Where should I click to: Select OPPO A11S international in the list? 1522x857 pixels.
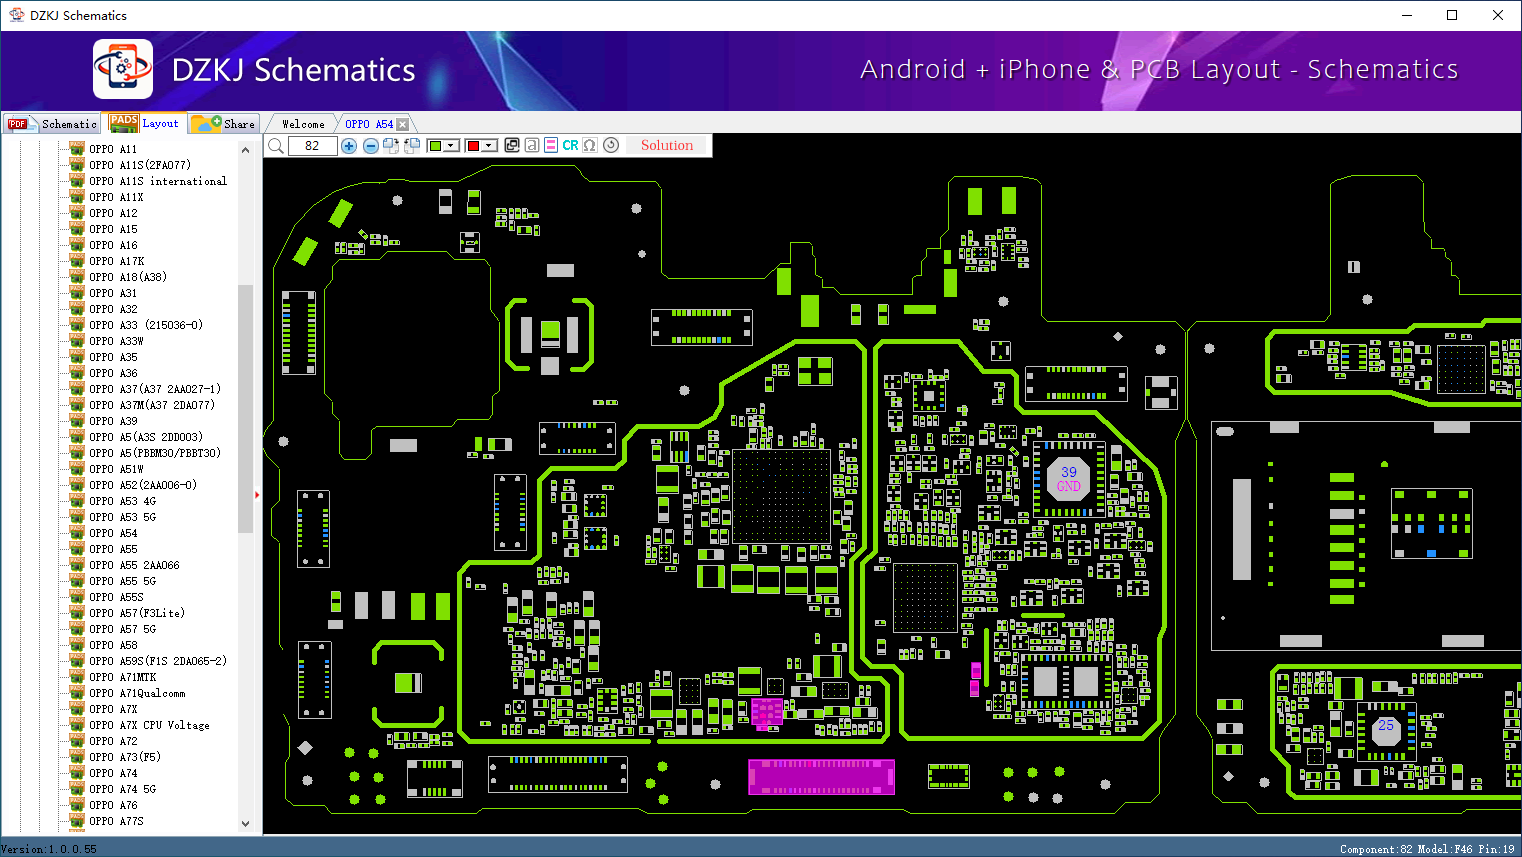pos(158,181)
